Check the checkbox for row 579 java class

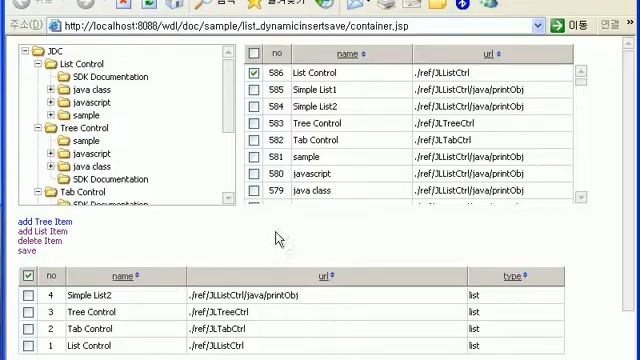pyautogui.click(x=254, y=190)
